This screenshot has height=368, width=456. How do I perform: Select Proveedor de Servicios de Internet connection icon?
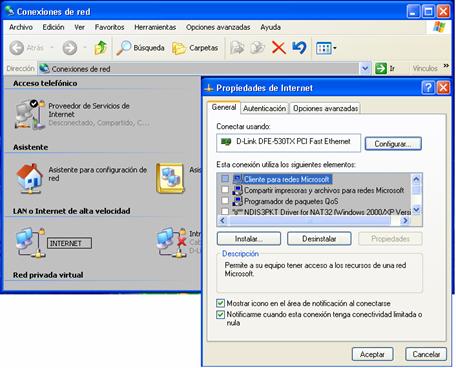tap(30, 114)
